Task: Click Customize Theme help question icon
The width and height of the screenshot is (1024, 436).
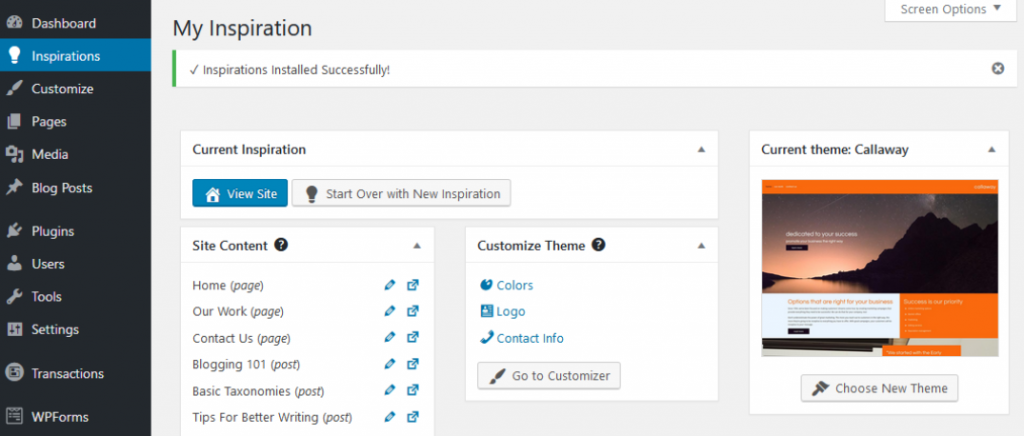Action: 598,245
